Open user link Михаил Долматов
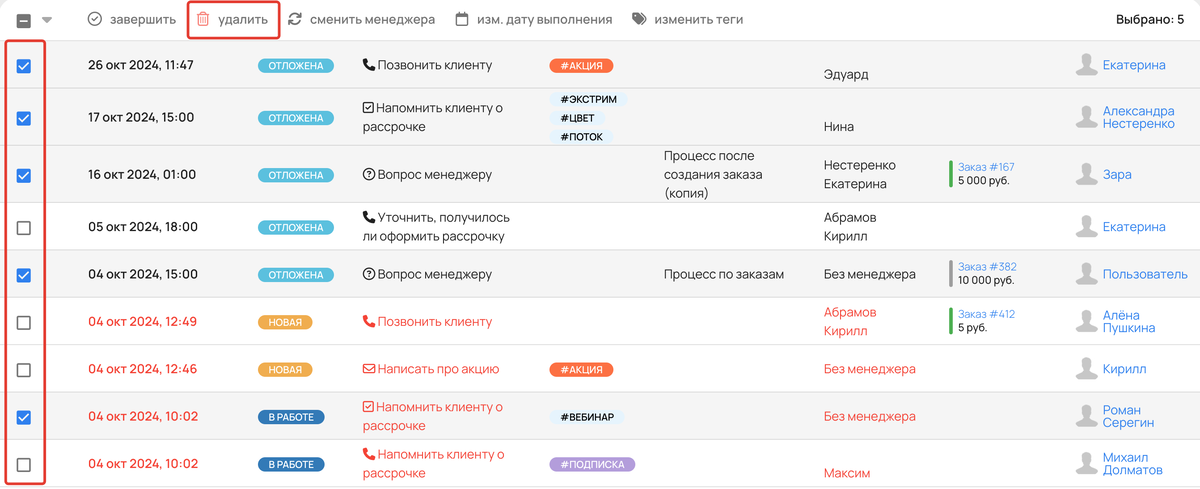The width and height of the screenshot is (1200, 489). [x=1133, y=463]
